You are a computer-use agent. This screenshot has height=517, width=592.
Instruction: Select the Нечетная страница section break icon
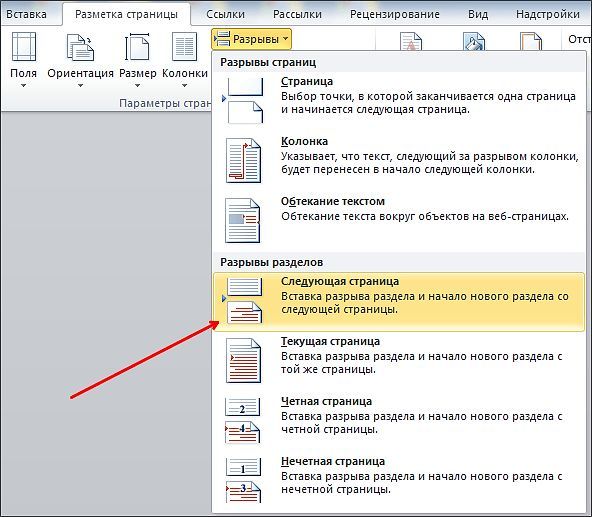[243, 480]
